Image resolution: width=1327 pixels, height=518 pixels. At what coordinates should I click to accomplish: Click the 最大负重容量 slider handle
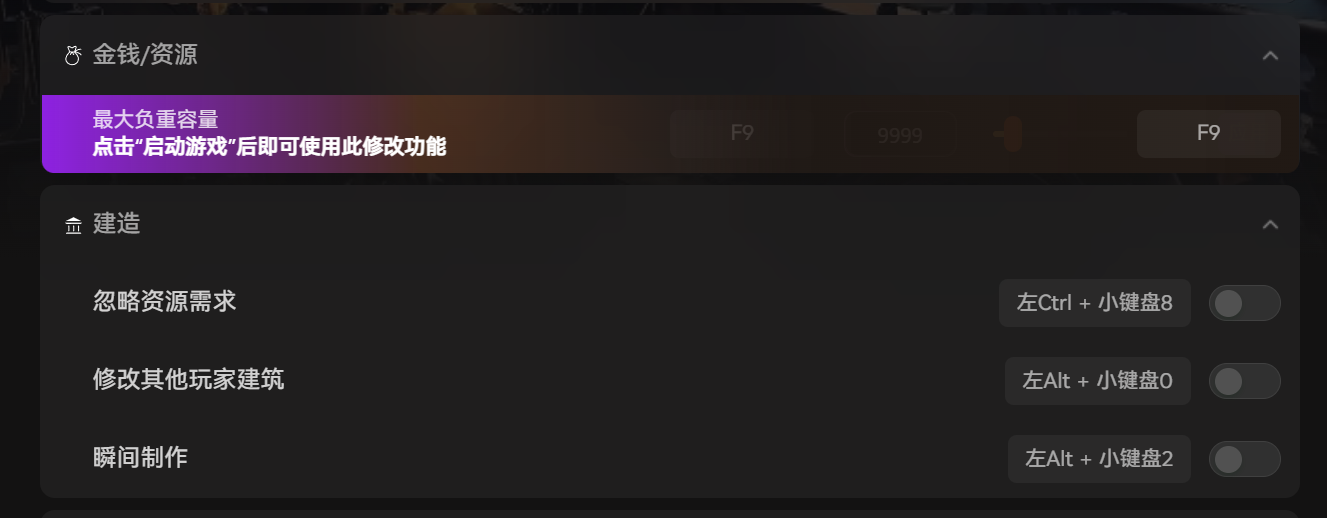(1012, 134)
